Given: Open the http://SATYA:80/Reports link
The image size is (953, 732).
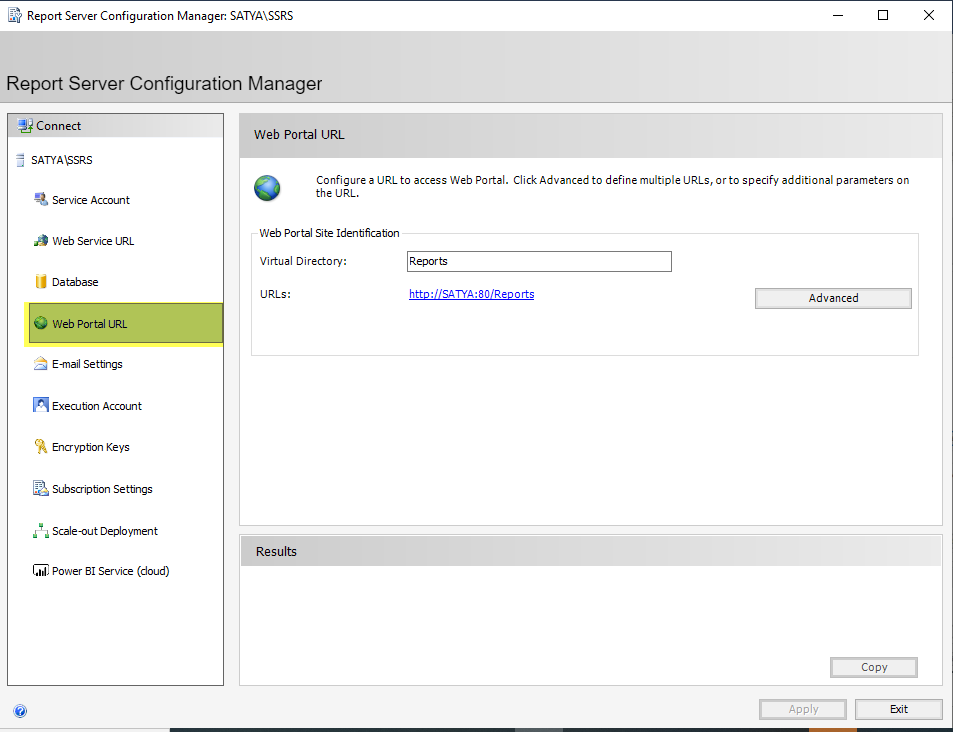Looking at the screenshot, I should 471,294.
